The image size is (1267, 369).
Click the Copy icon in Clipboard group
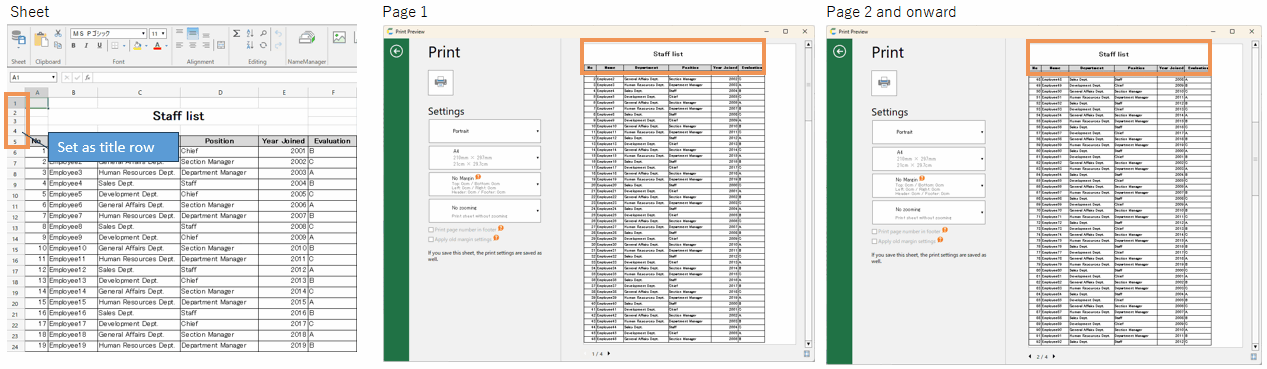pyautogui.click(x=58, y=45)
